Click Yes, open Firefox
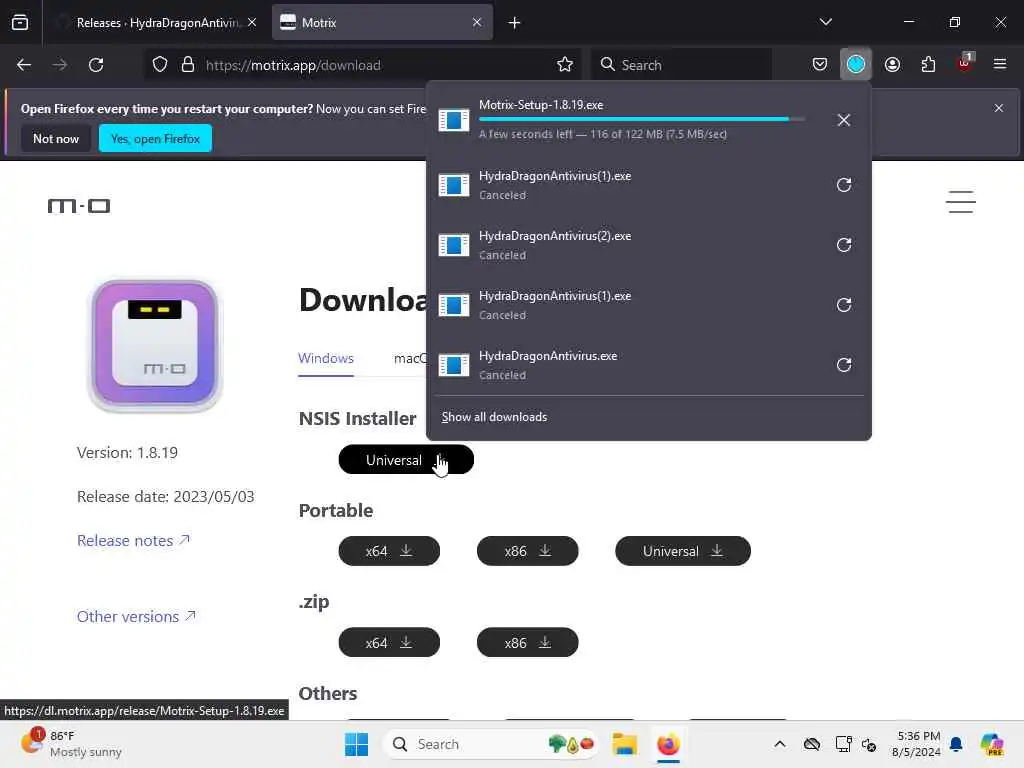This screenshot has height=768, width=1024. coord(155,138)
